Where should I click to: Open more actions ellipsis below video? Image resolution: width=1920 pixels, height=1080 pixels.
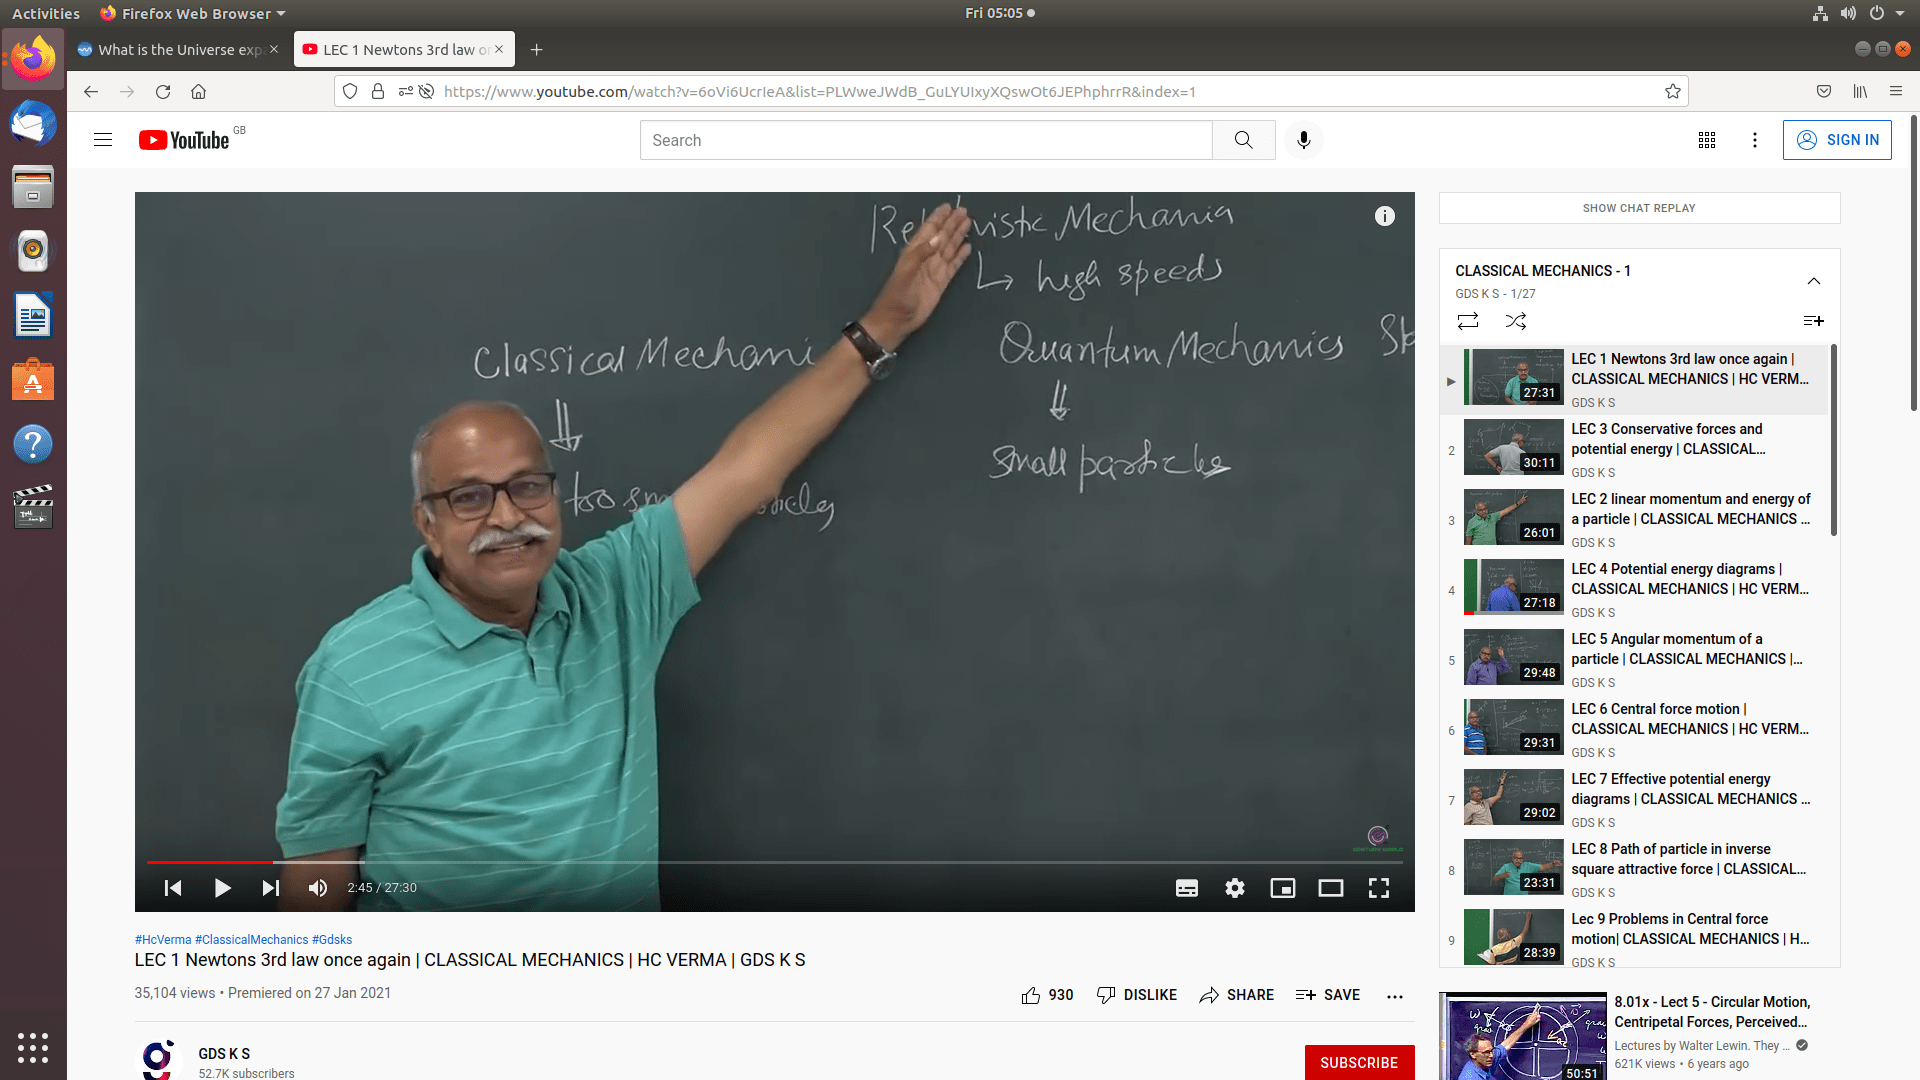click(1395, 996)
